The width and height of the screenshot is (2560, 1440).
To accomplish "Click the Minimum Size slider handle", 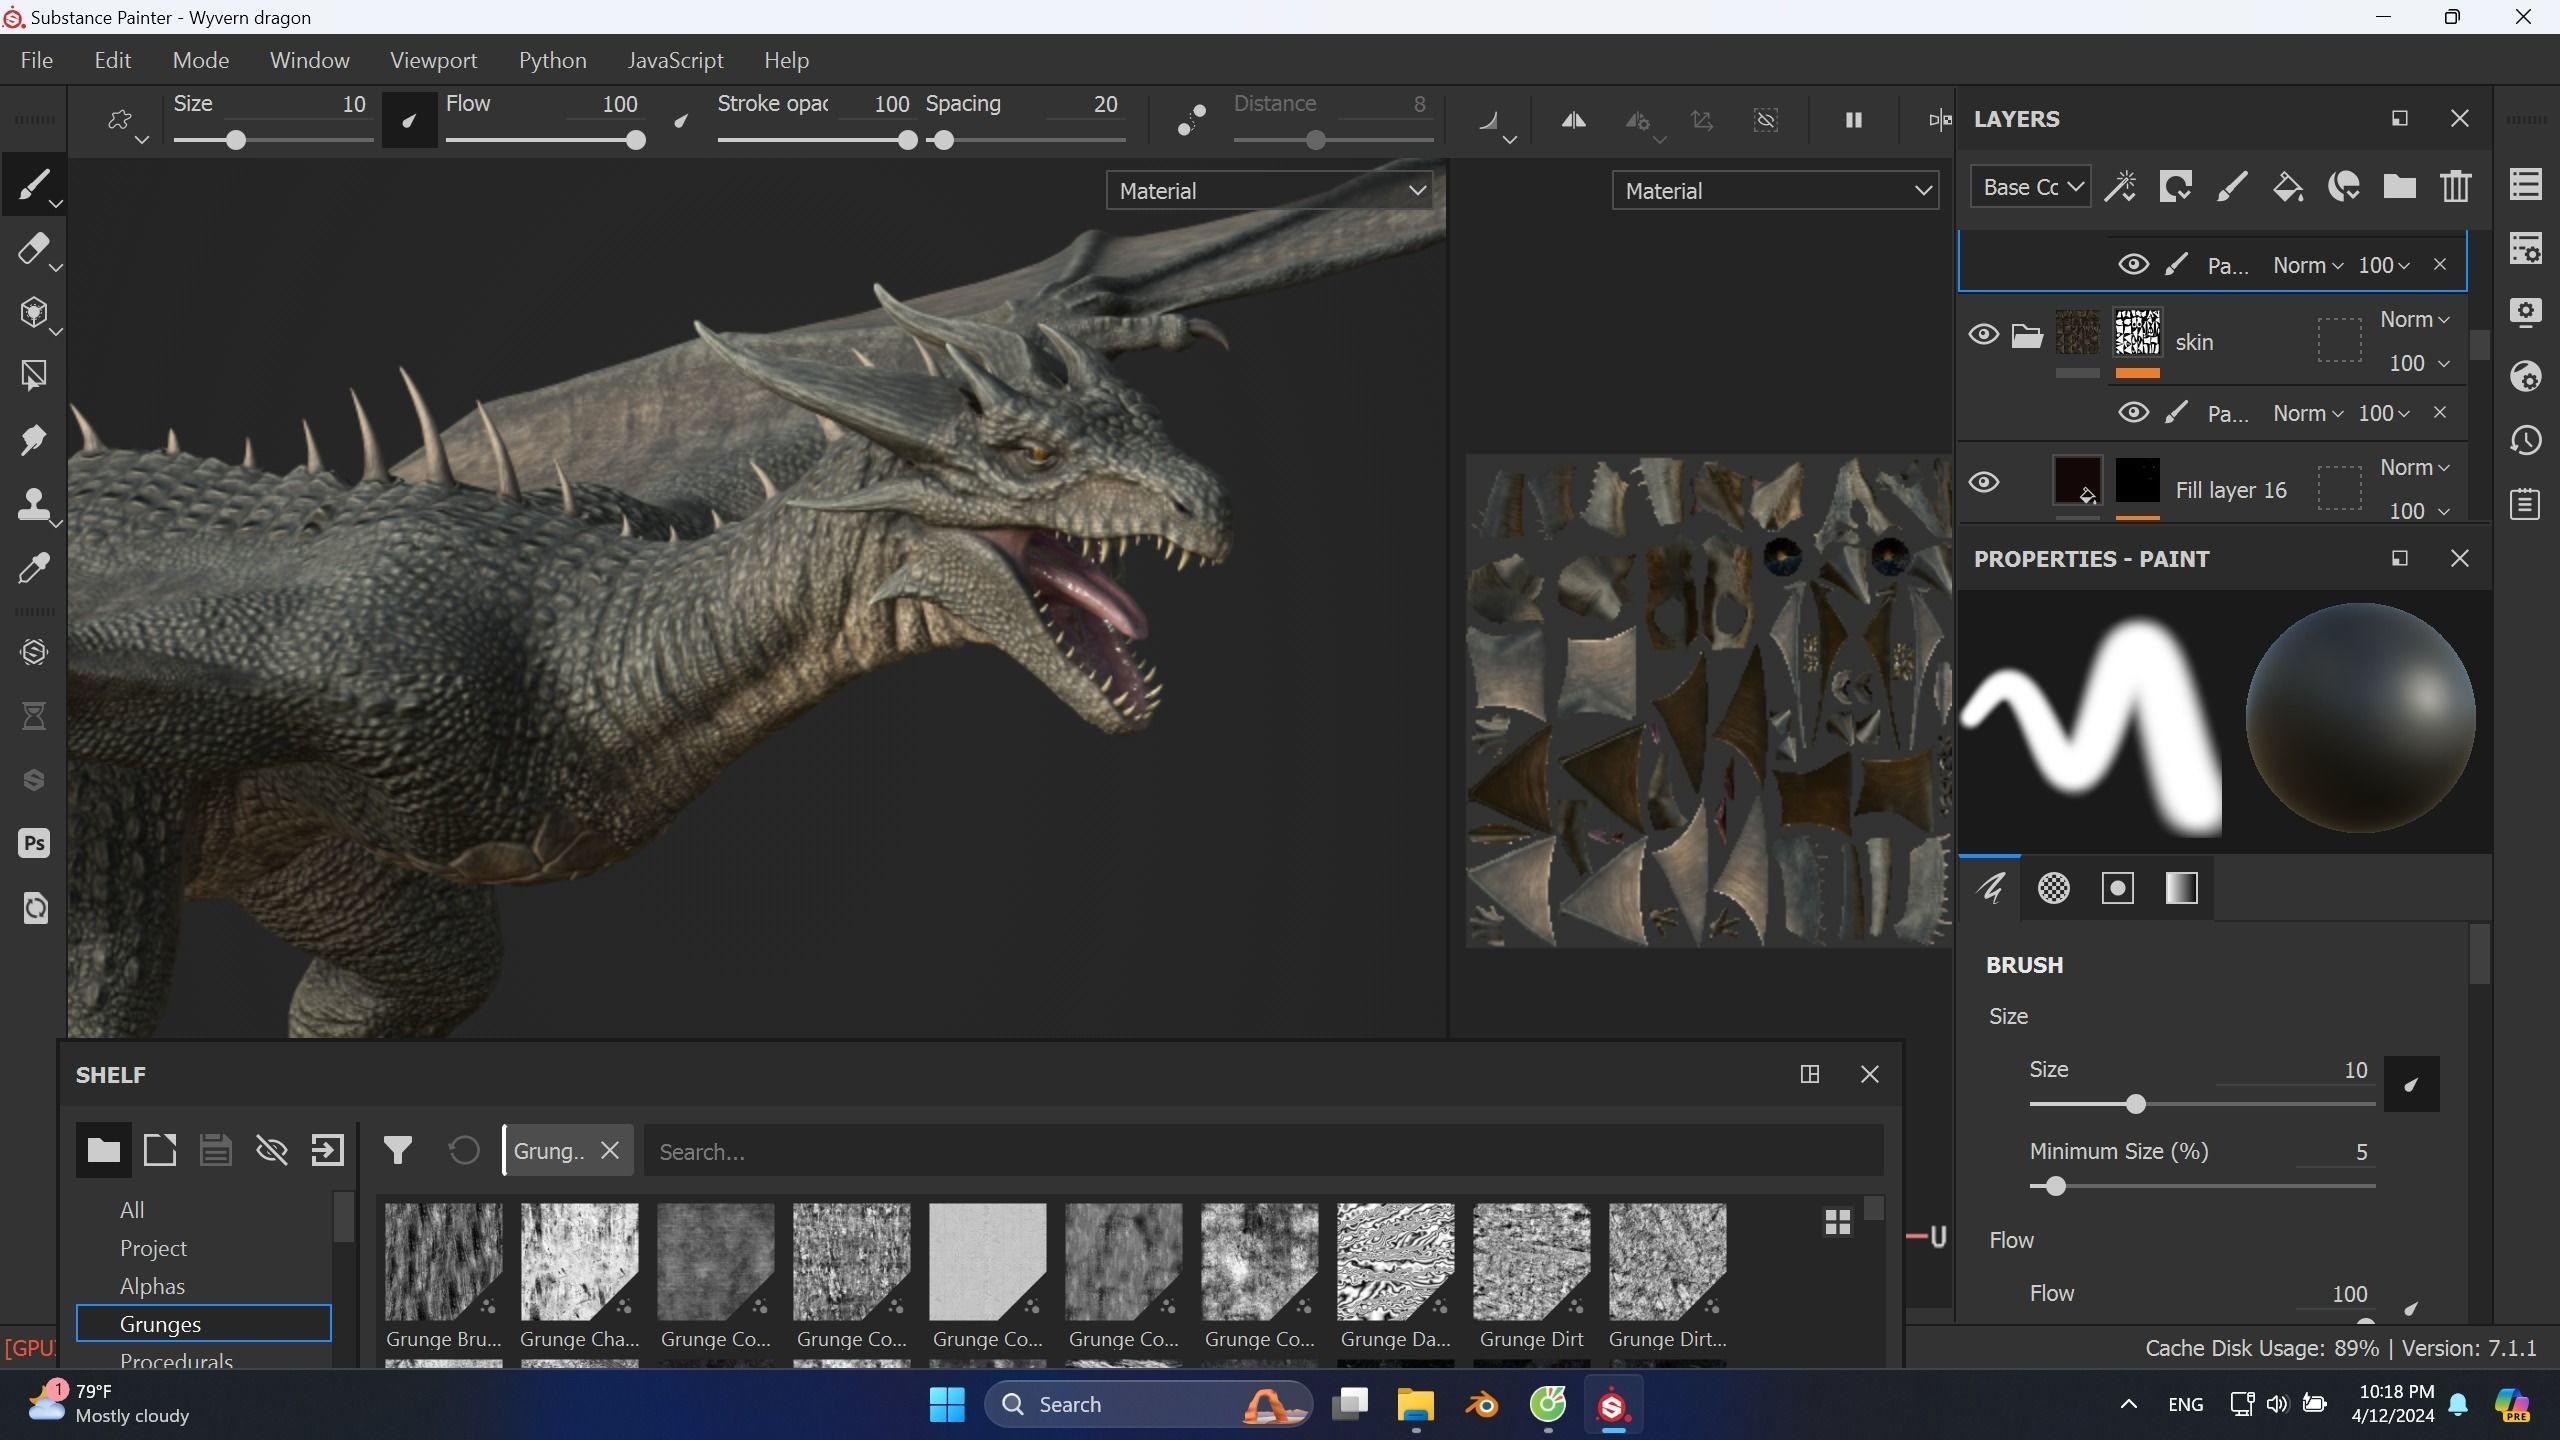I will click(x=2055, y=1187).
